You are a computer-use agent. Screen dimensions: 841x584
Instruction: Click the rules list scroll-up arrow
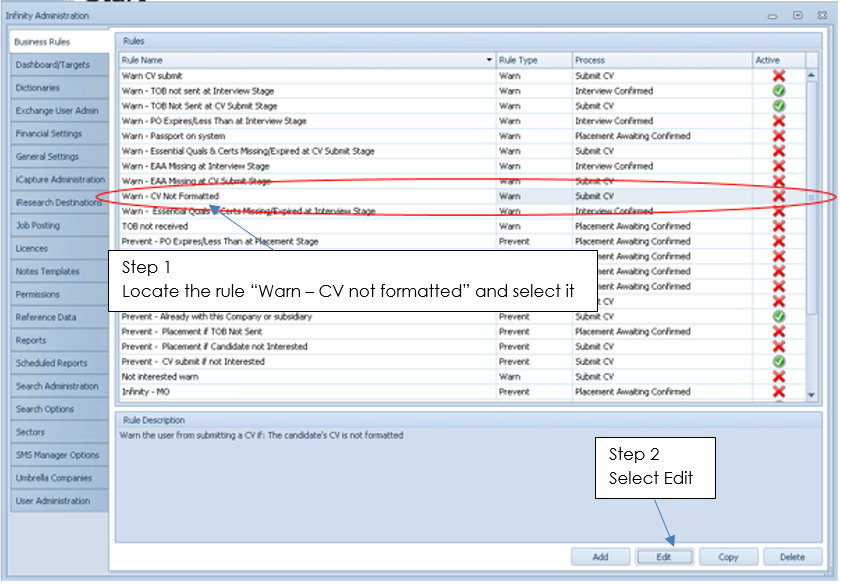click(811, 76)
